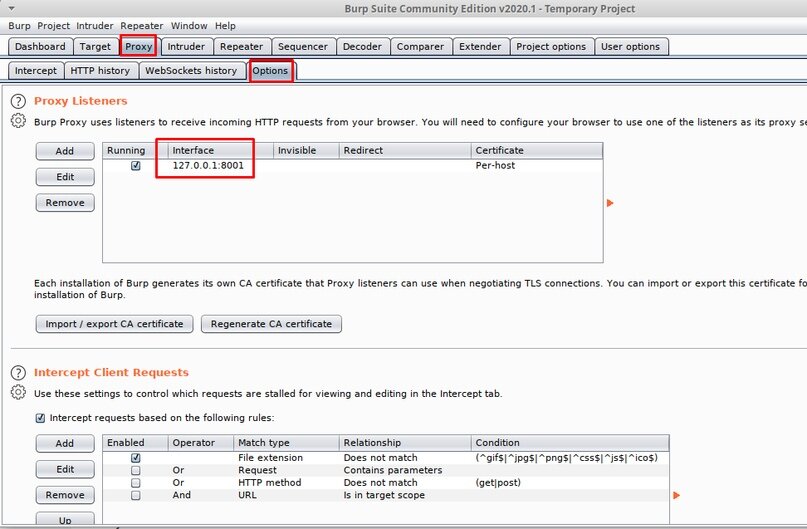Click the Relationship column header
This screenshot has height=529, width=807.
coord(405,443)
